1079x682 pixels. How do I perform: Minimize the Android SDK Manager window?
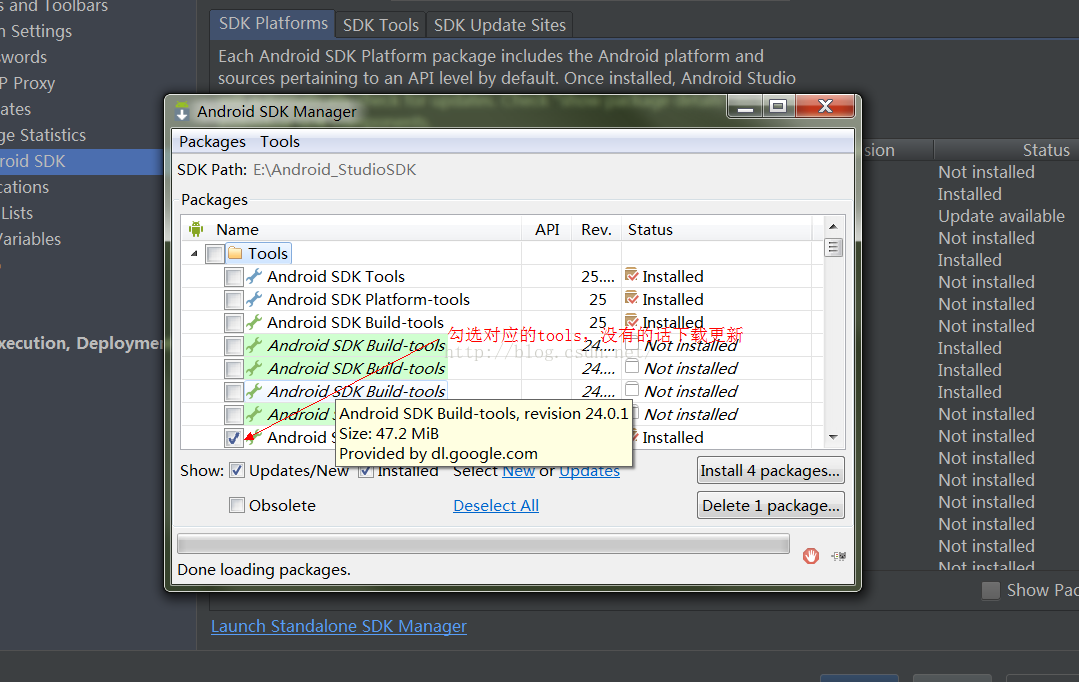click(745, 107)
